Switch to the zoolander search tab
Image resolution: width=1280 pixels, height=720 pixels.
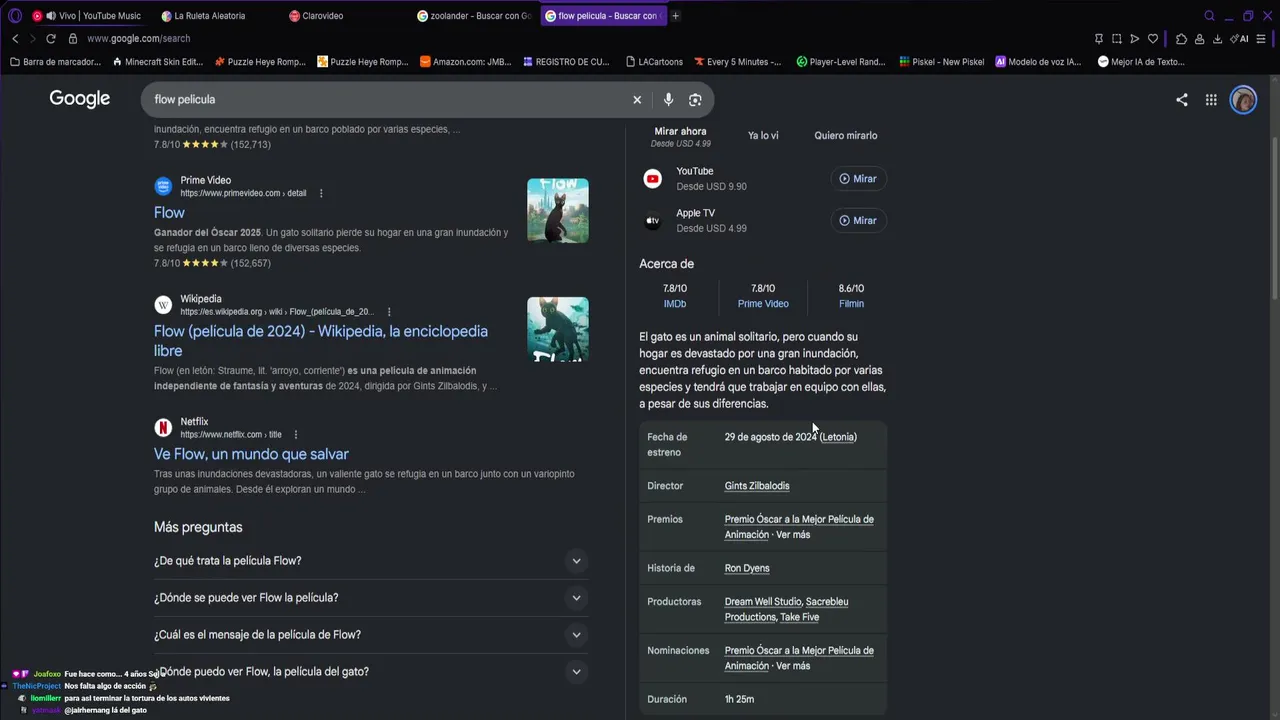[475, 16]
